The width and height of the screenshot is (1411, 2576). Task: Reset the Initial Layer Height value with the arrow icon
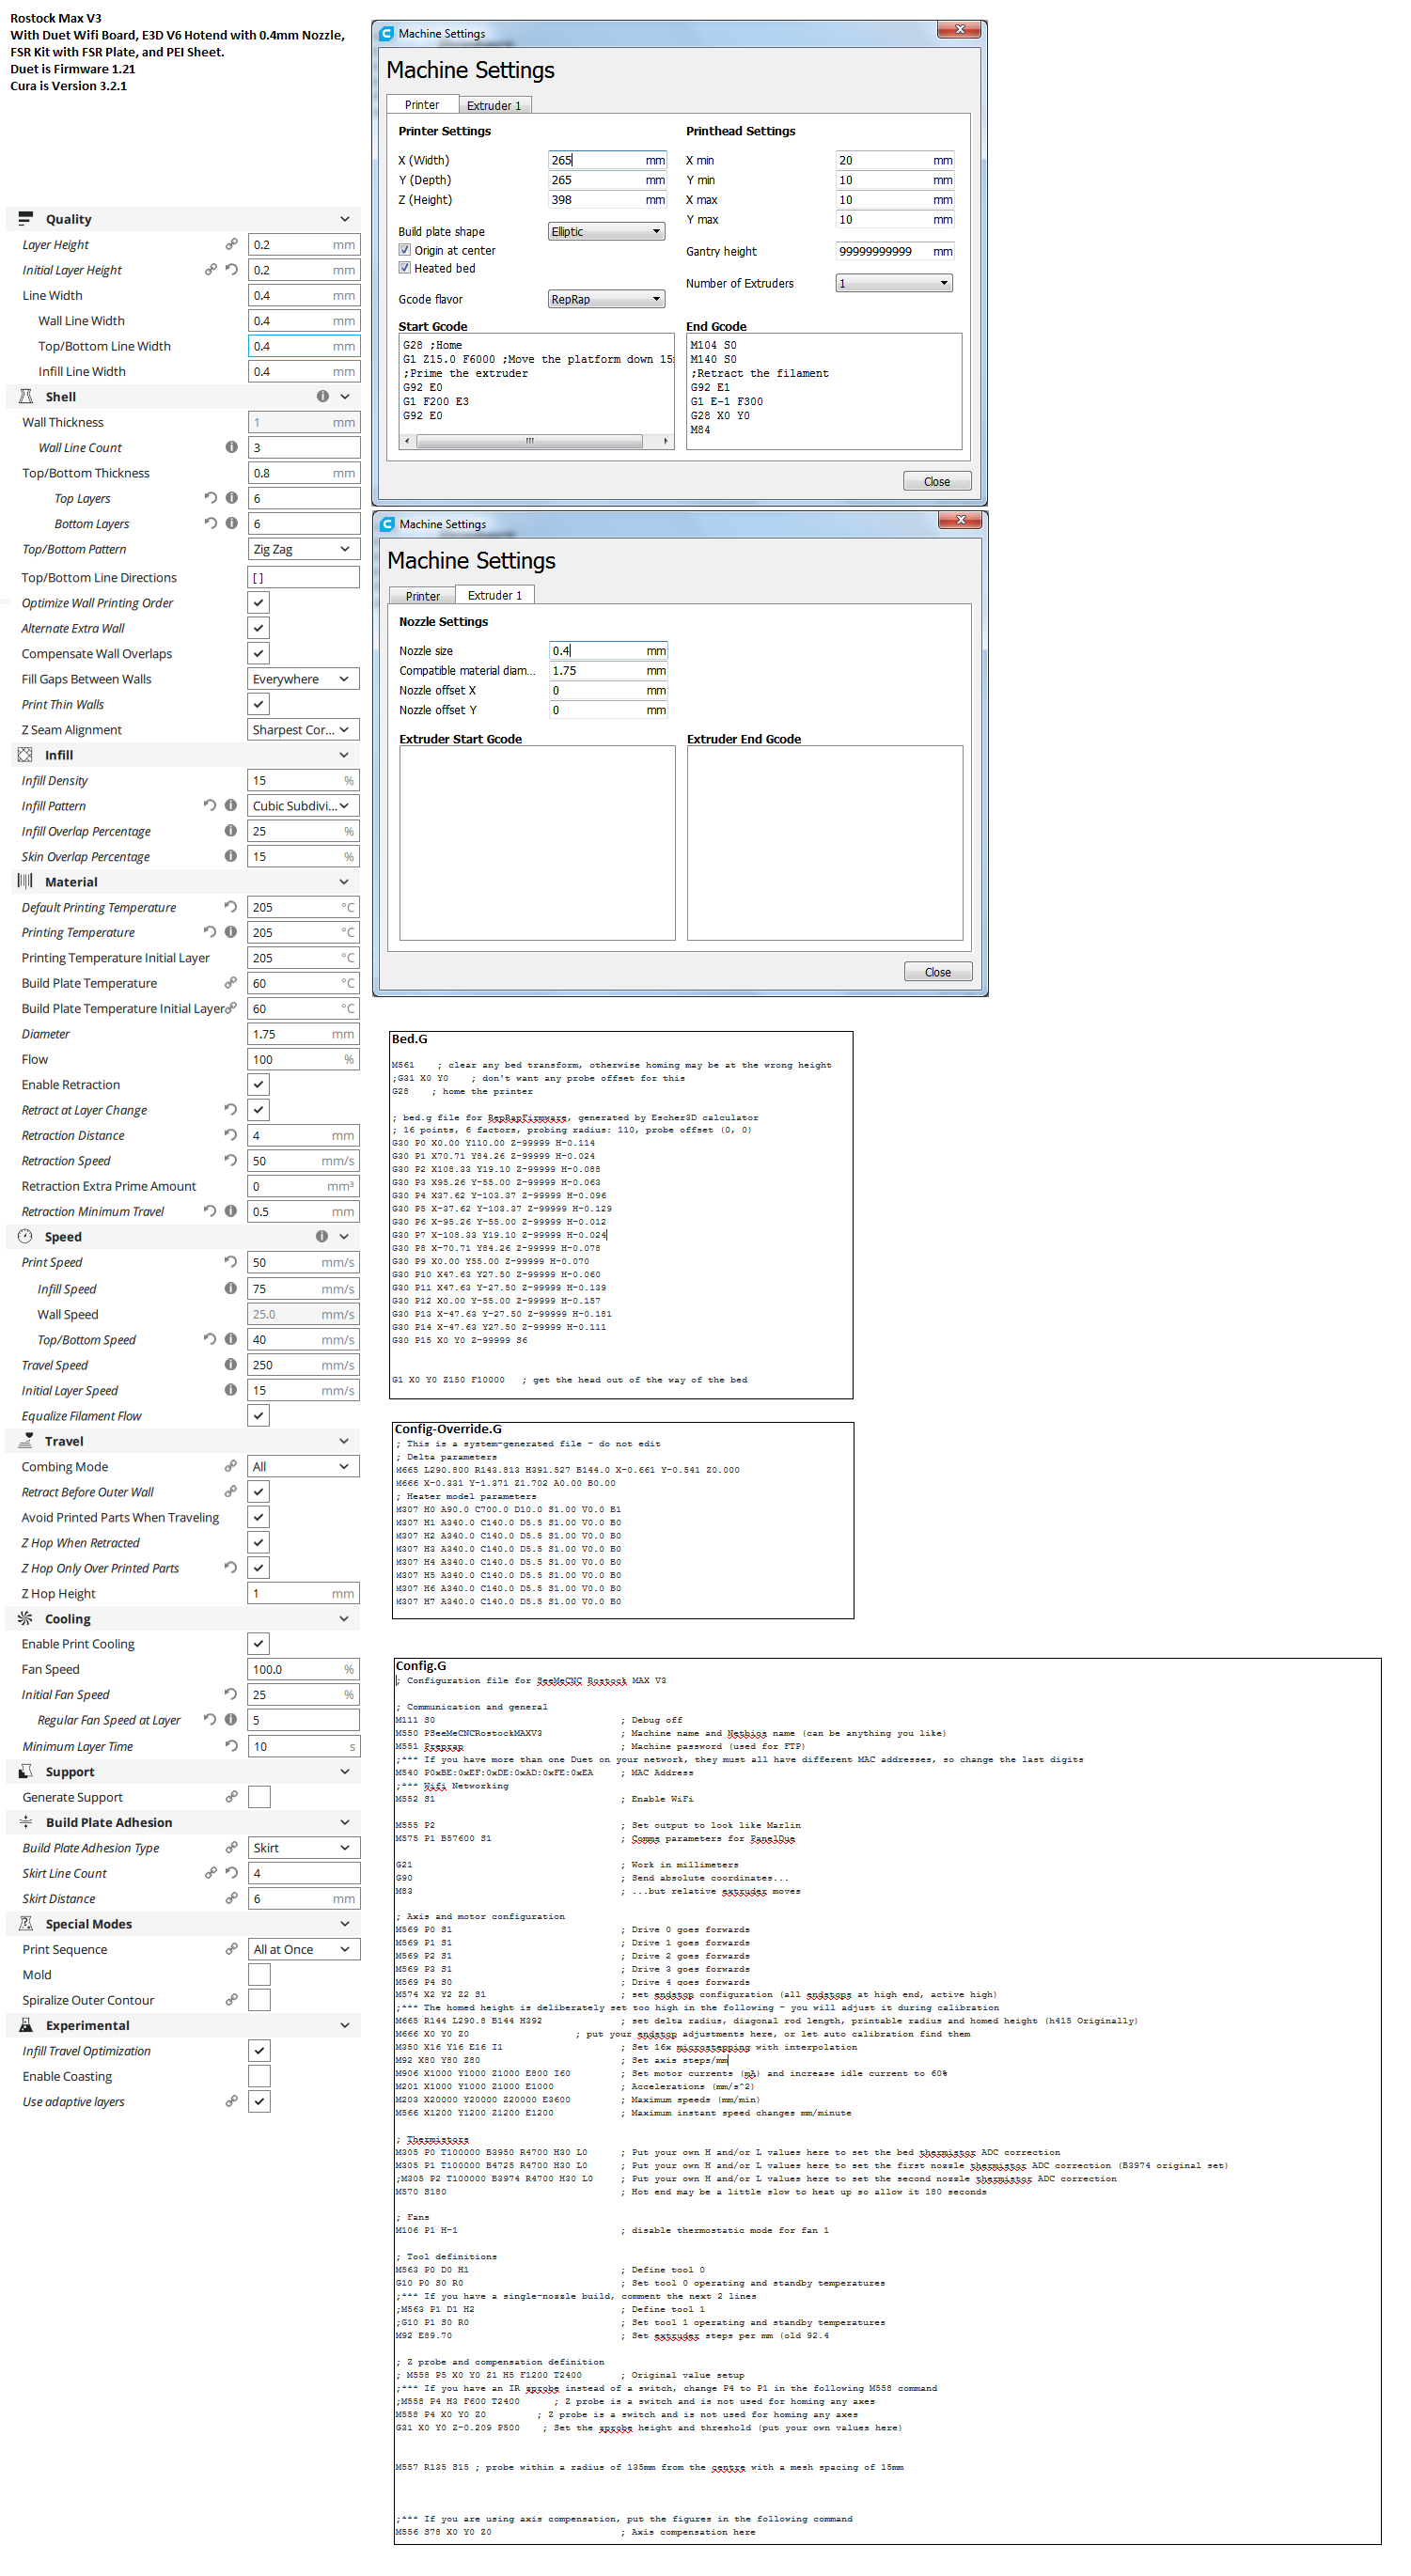click(231, 270)
